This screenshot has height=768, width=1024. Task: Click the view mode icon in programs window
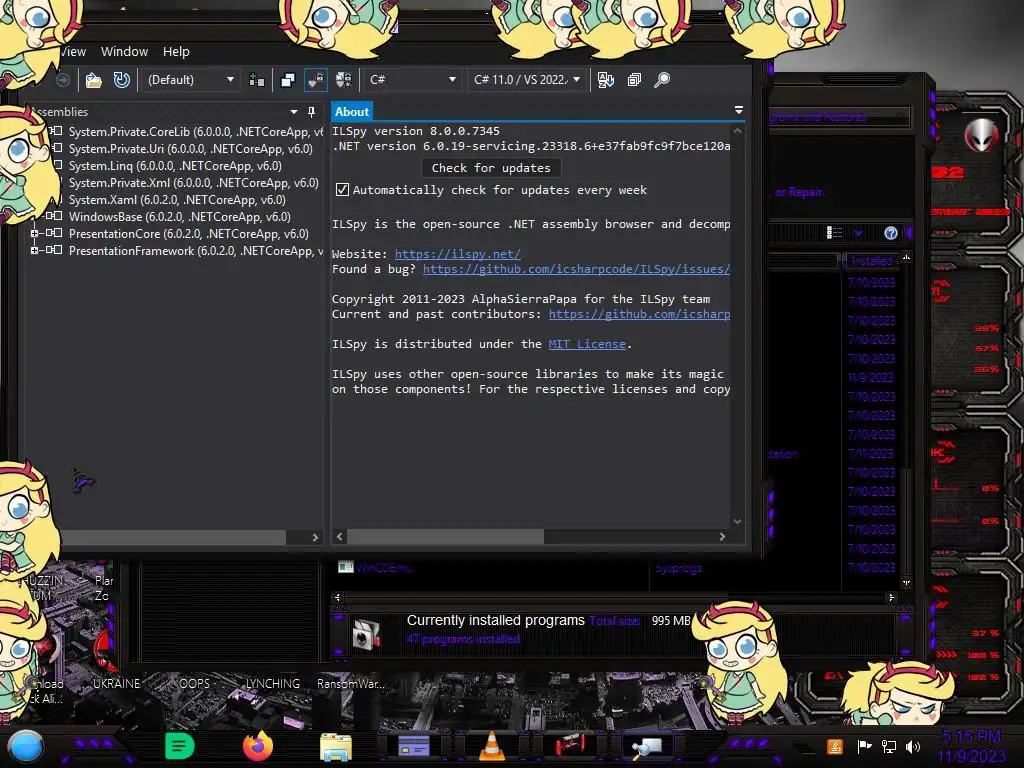834,233
